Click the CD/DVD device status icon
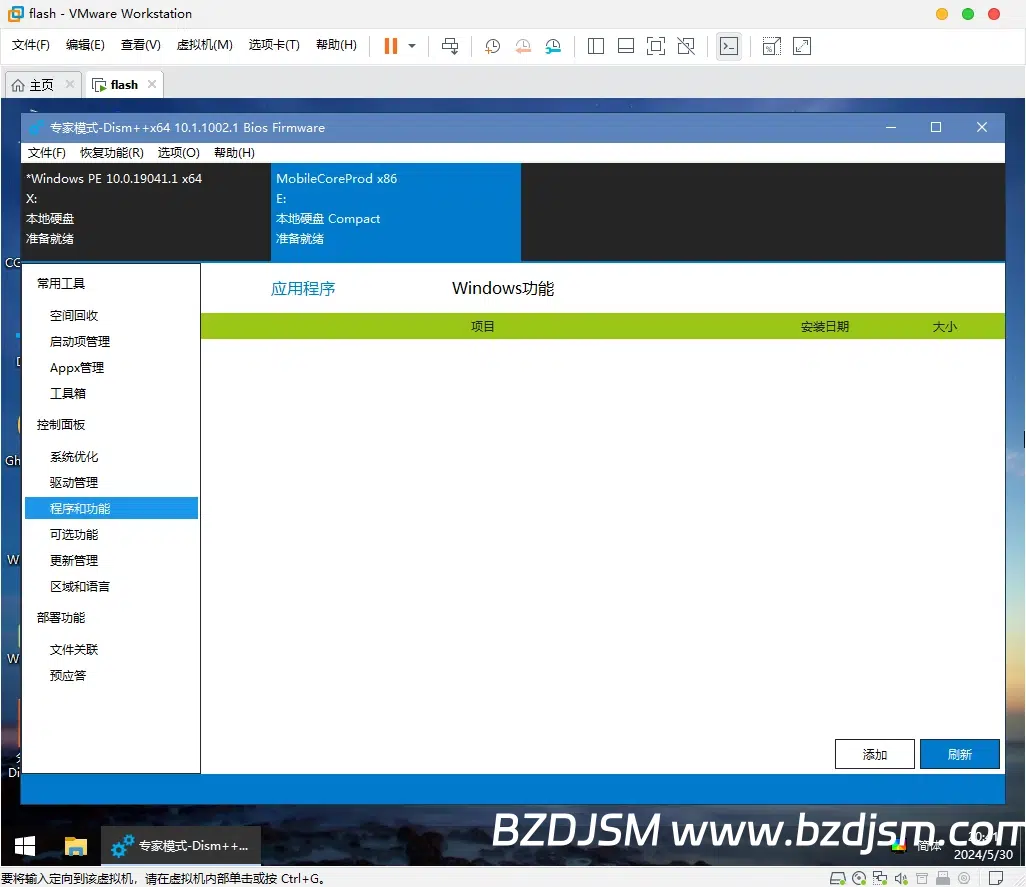The height and width of the screenshot is (887, 1026). 859,878
